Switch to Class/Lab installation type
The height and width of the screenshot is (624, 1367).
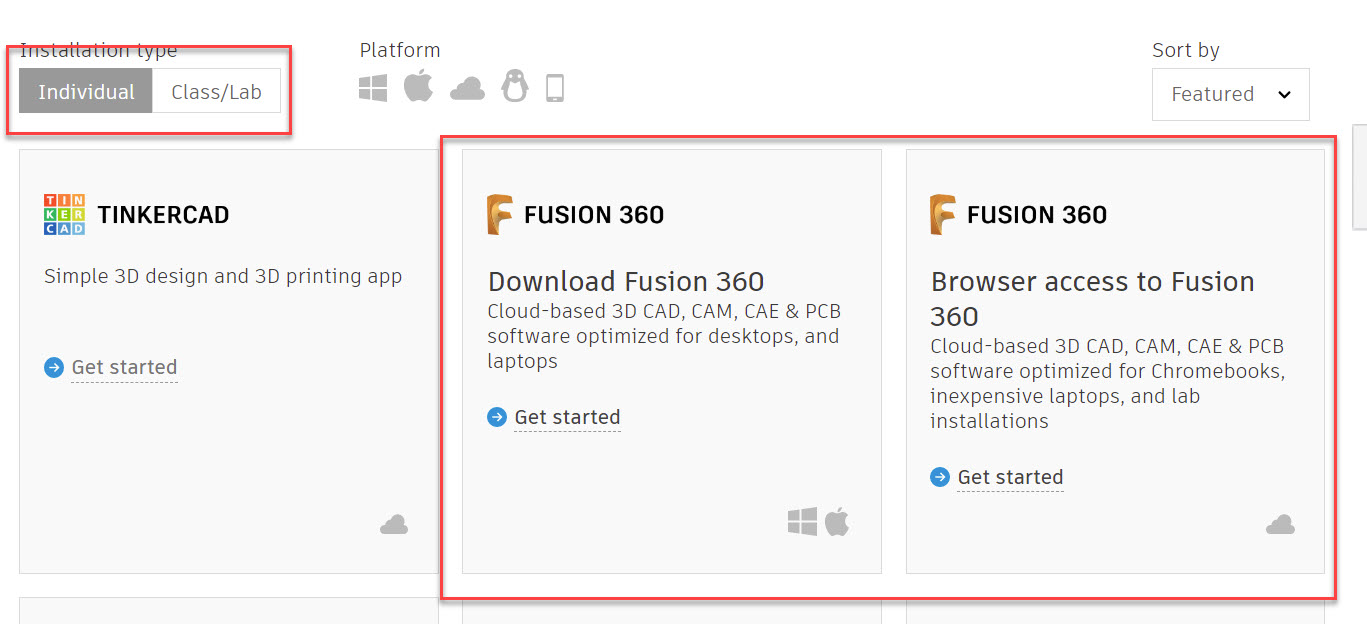tap(216, 91)
